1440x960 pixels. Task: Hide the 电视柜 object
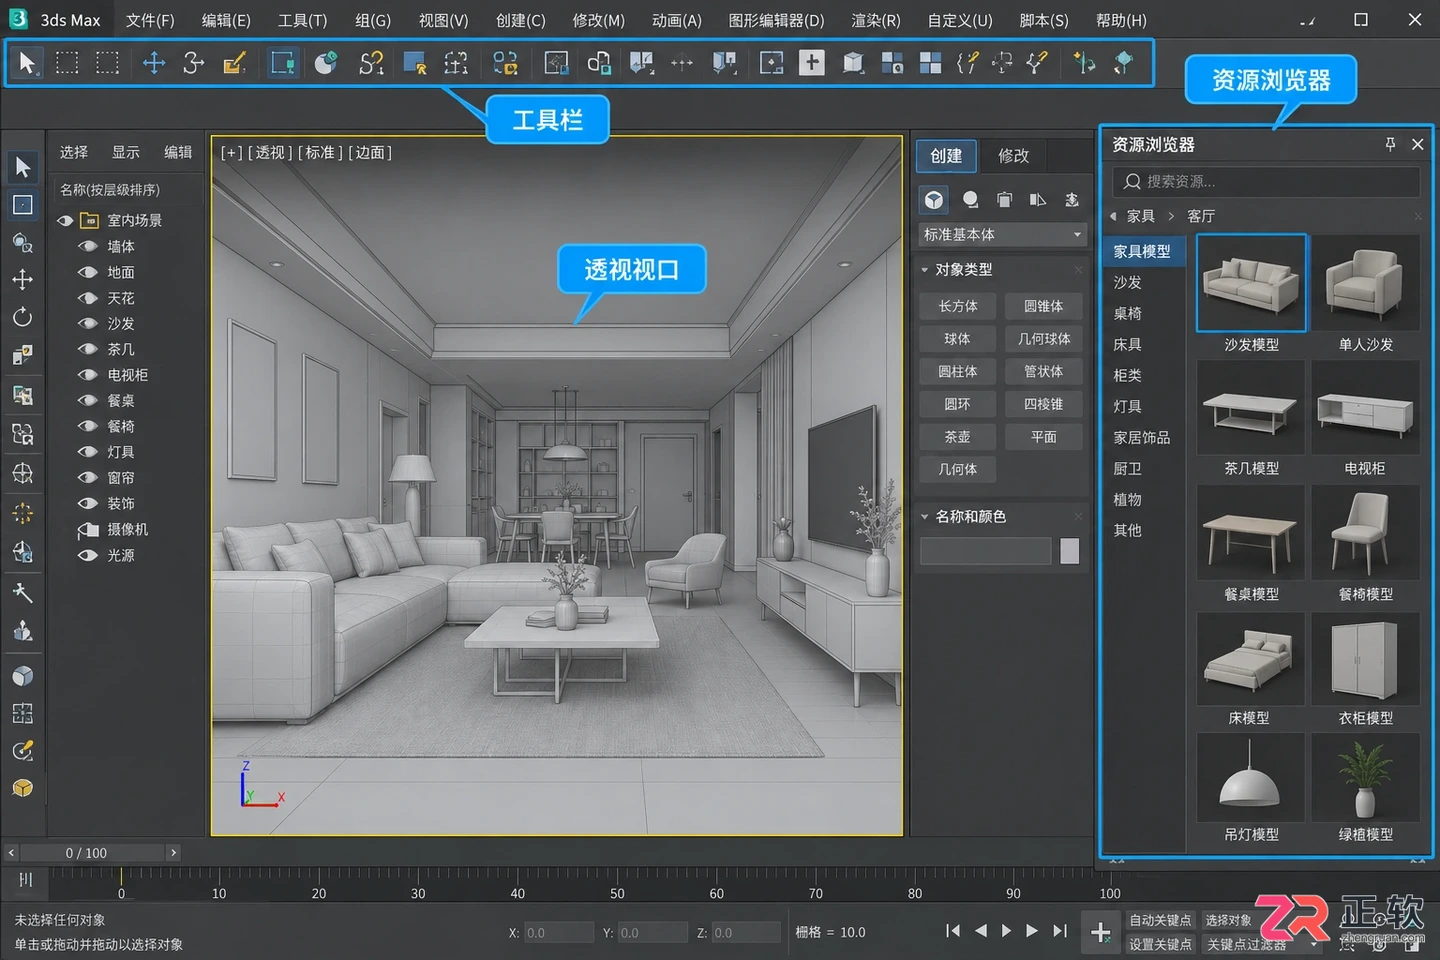88,375
